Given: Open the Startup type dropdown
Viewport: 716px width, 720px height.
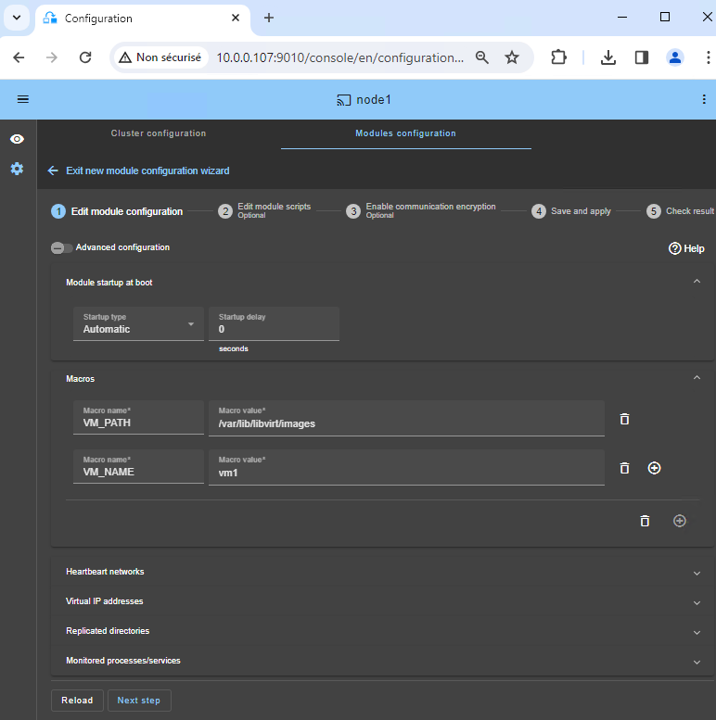Looking at the screenshot, I should coord(138,324).
